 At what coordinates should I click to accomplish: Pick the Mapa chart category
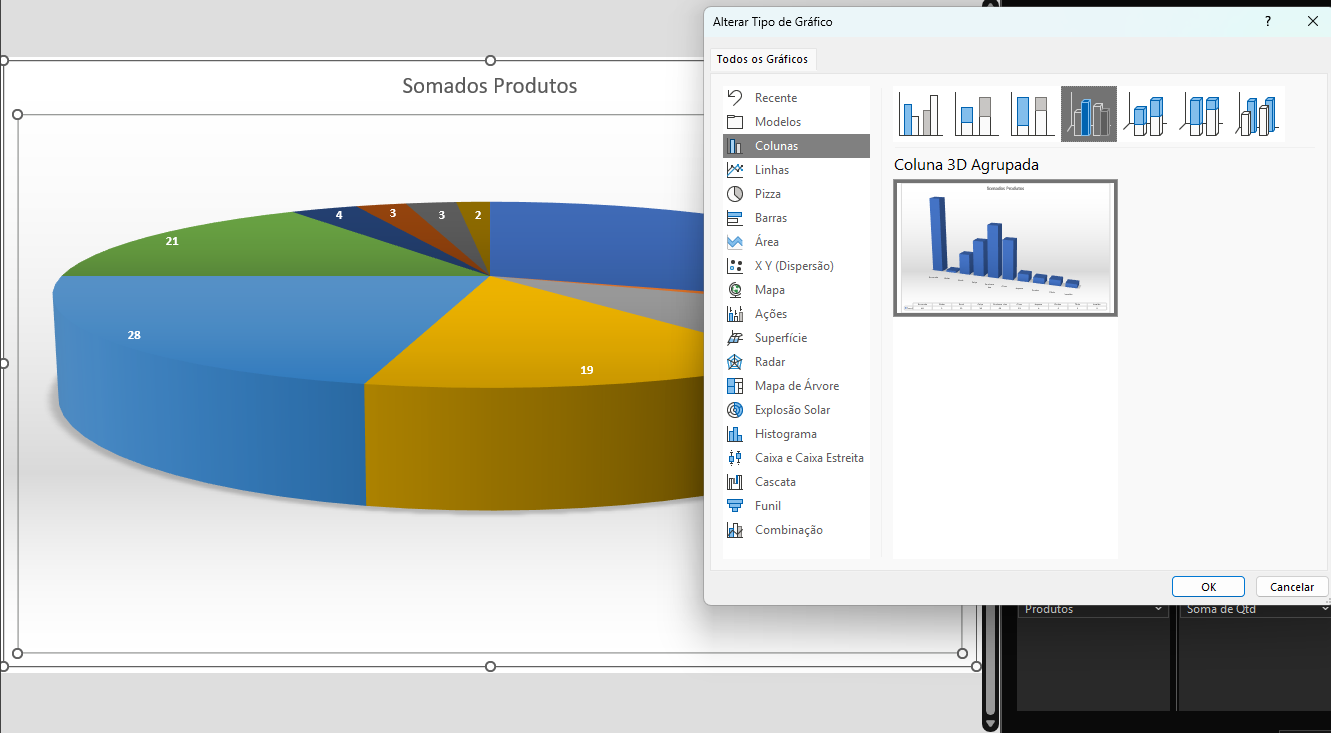[x=796, y=290]
